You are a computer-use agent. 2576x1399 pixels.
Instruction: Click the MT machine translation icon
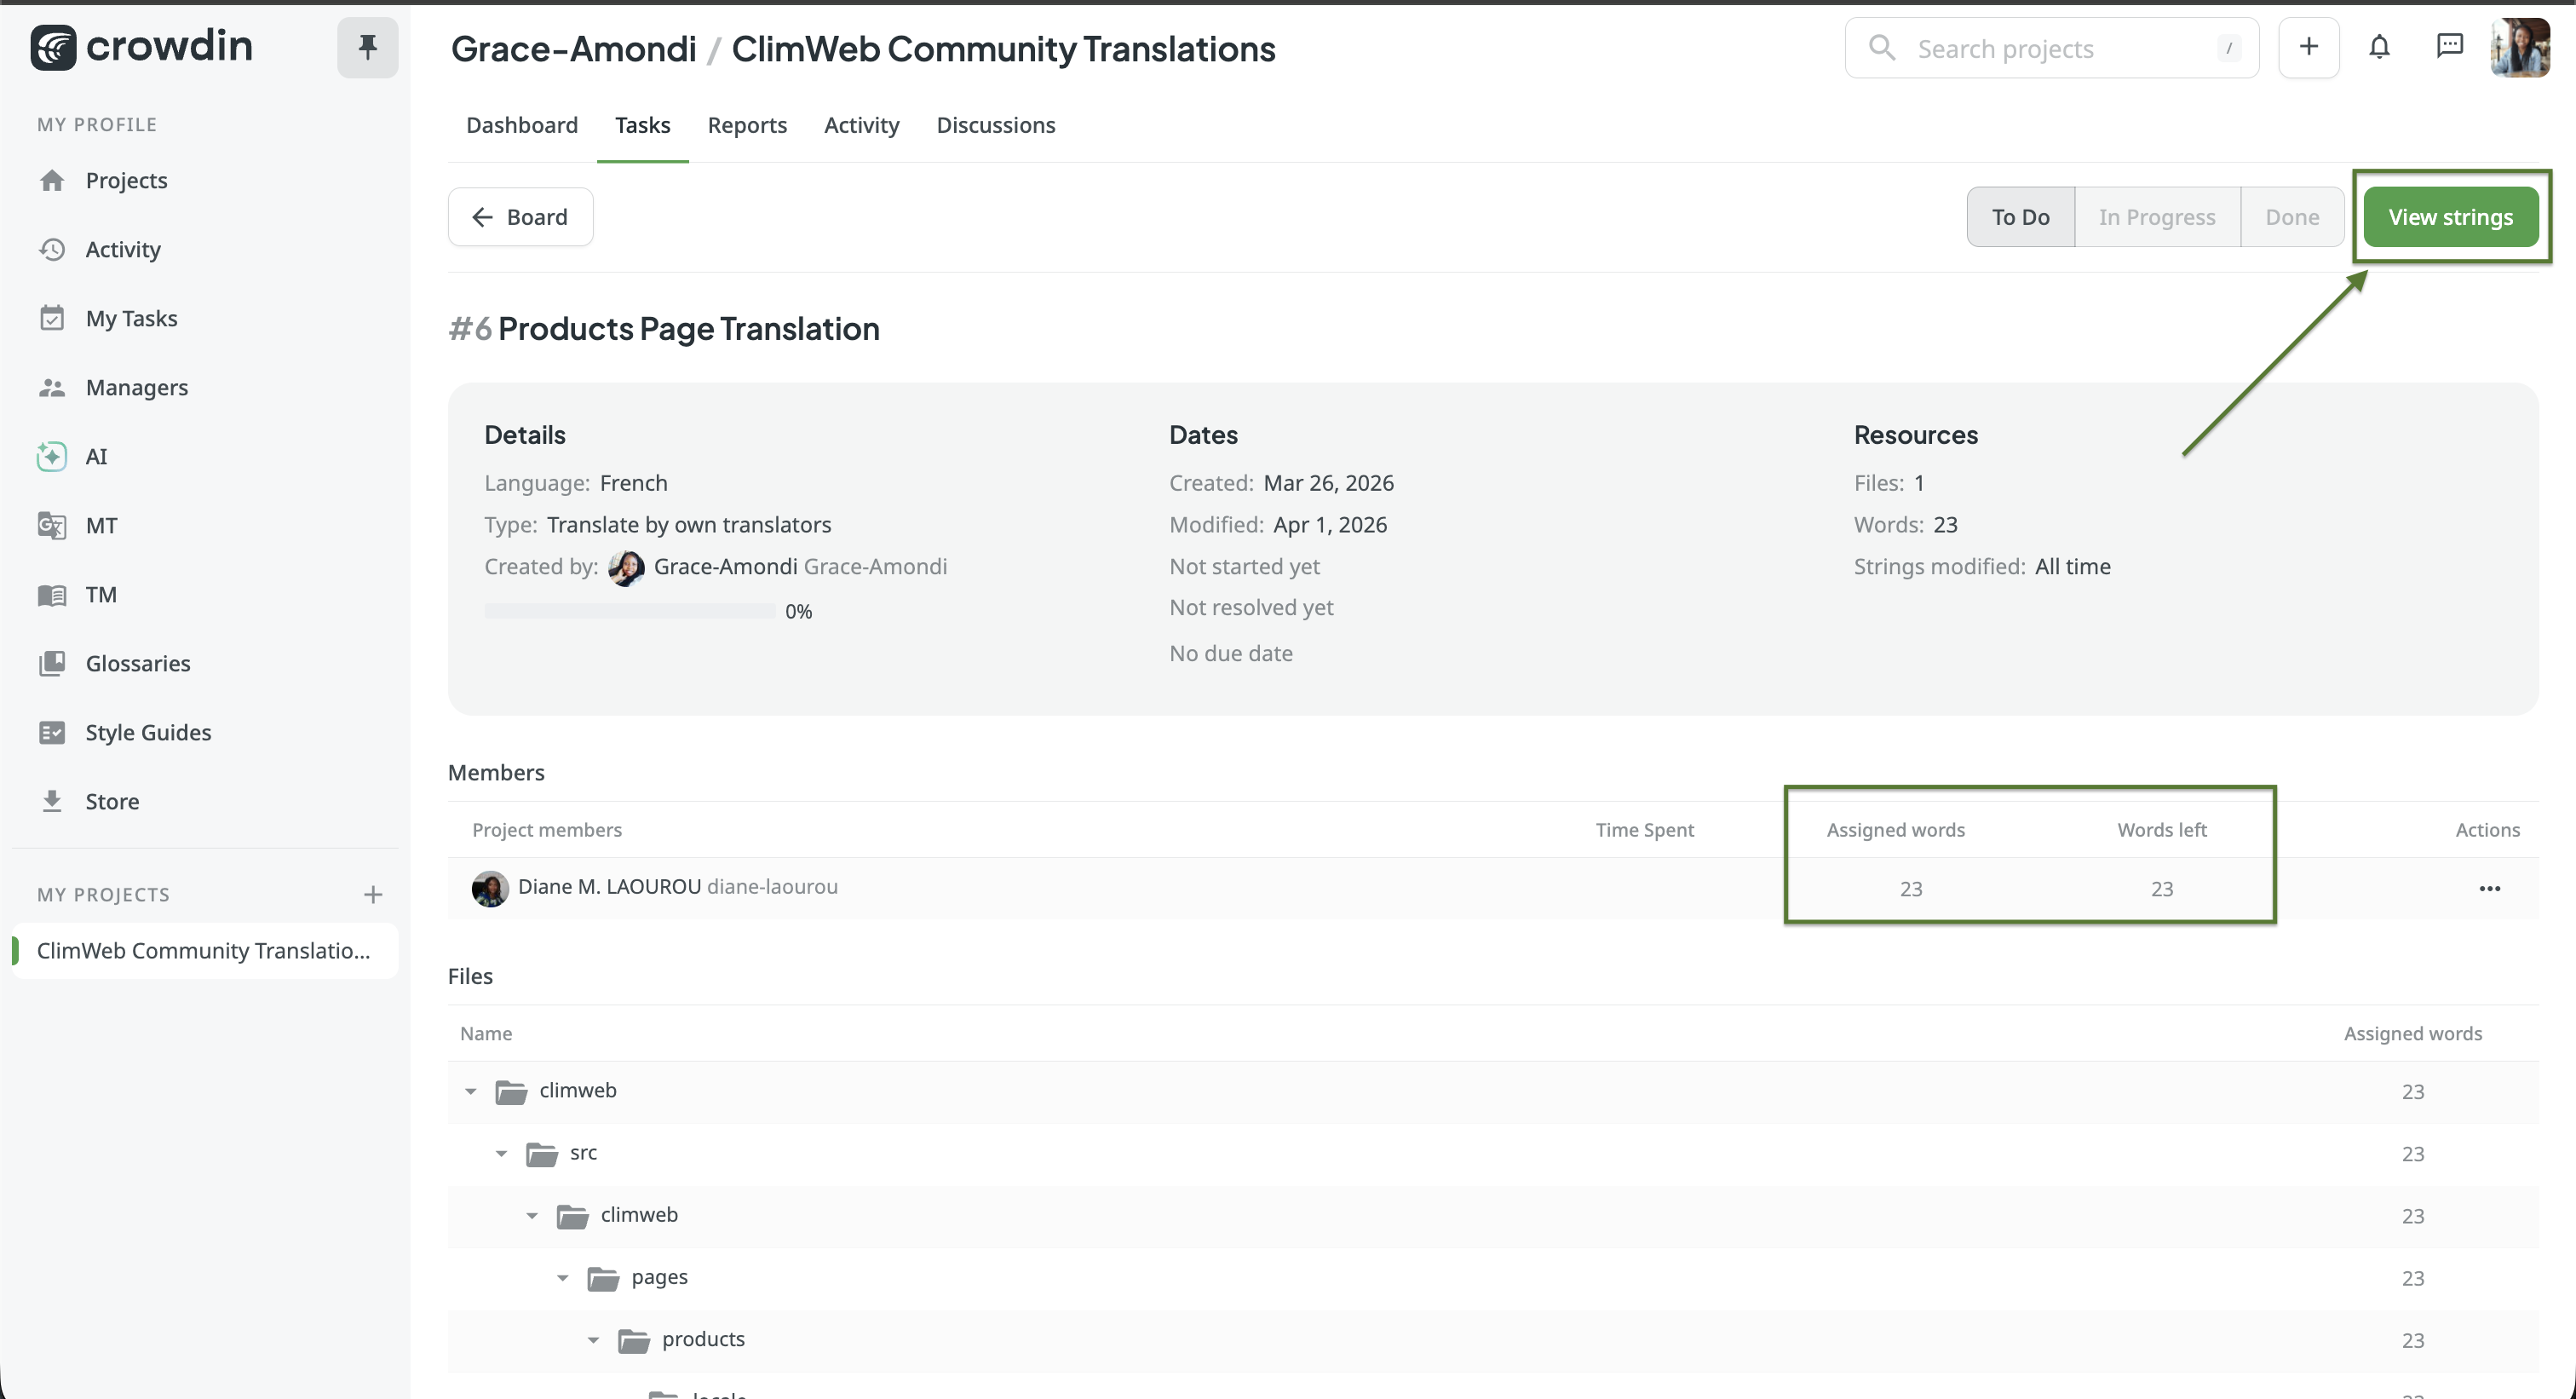[52, 525]
